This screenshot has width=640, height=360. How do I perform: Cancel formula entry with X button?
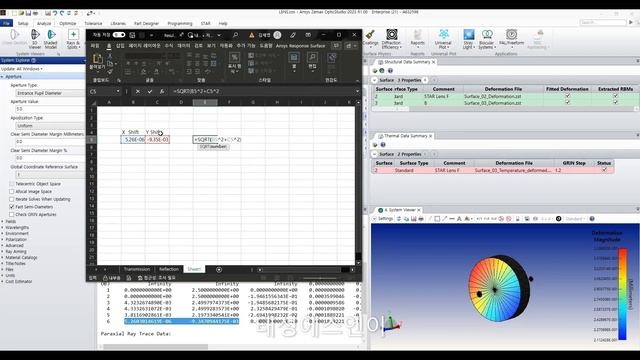138,91
